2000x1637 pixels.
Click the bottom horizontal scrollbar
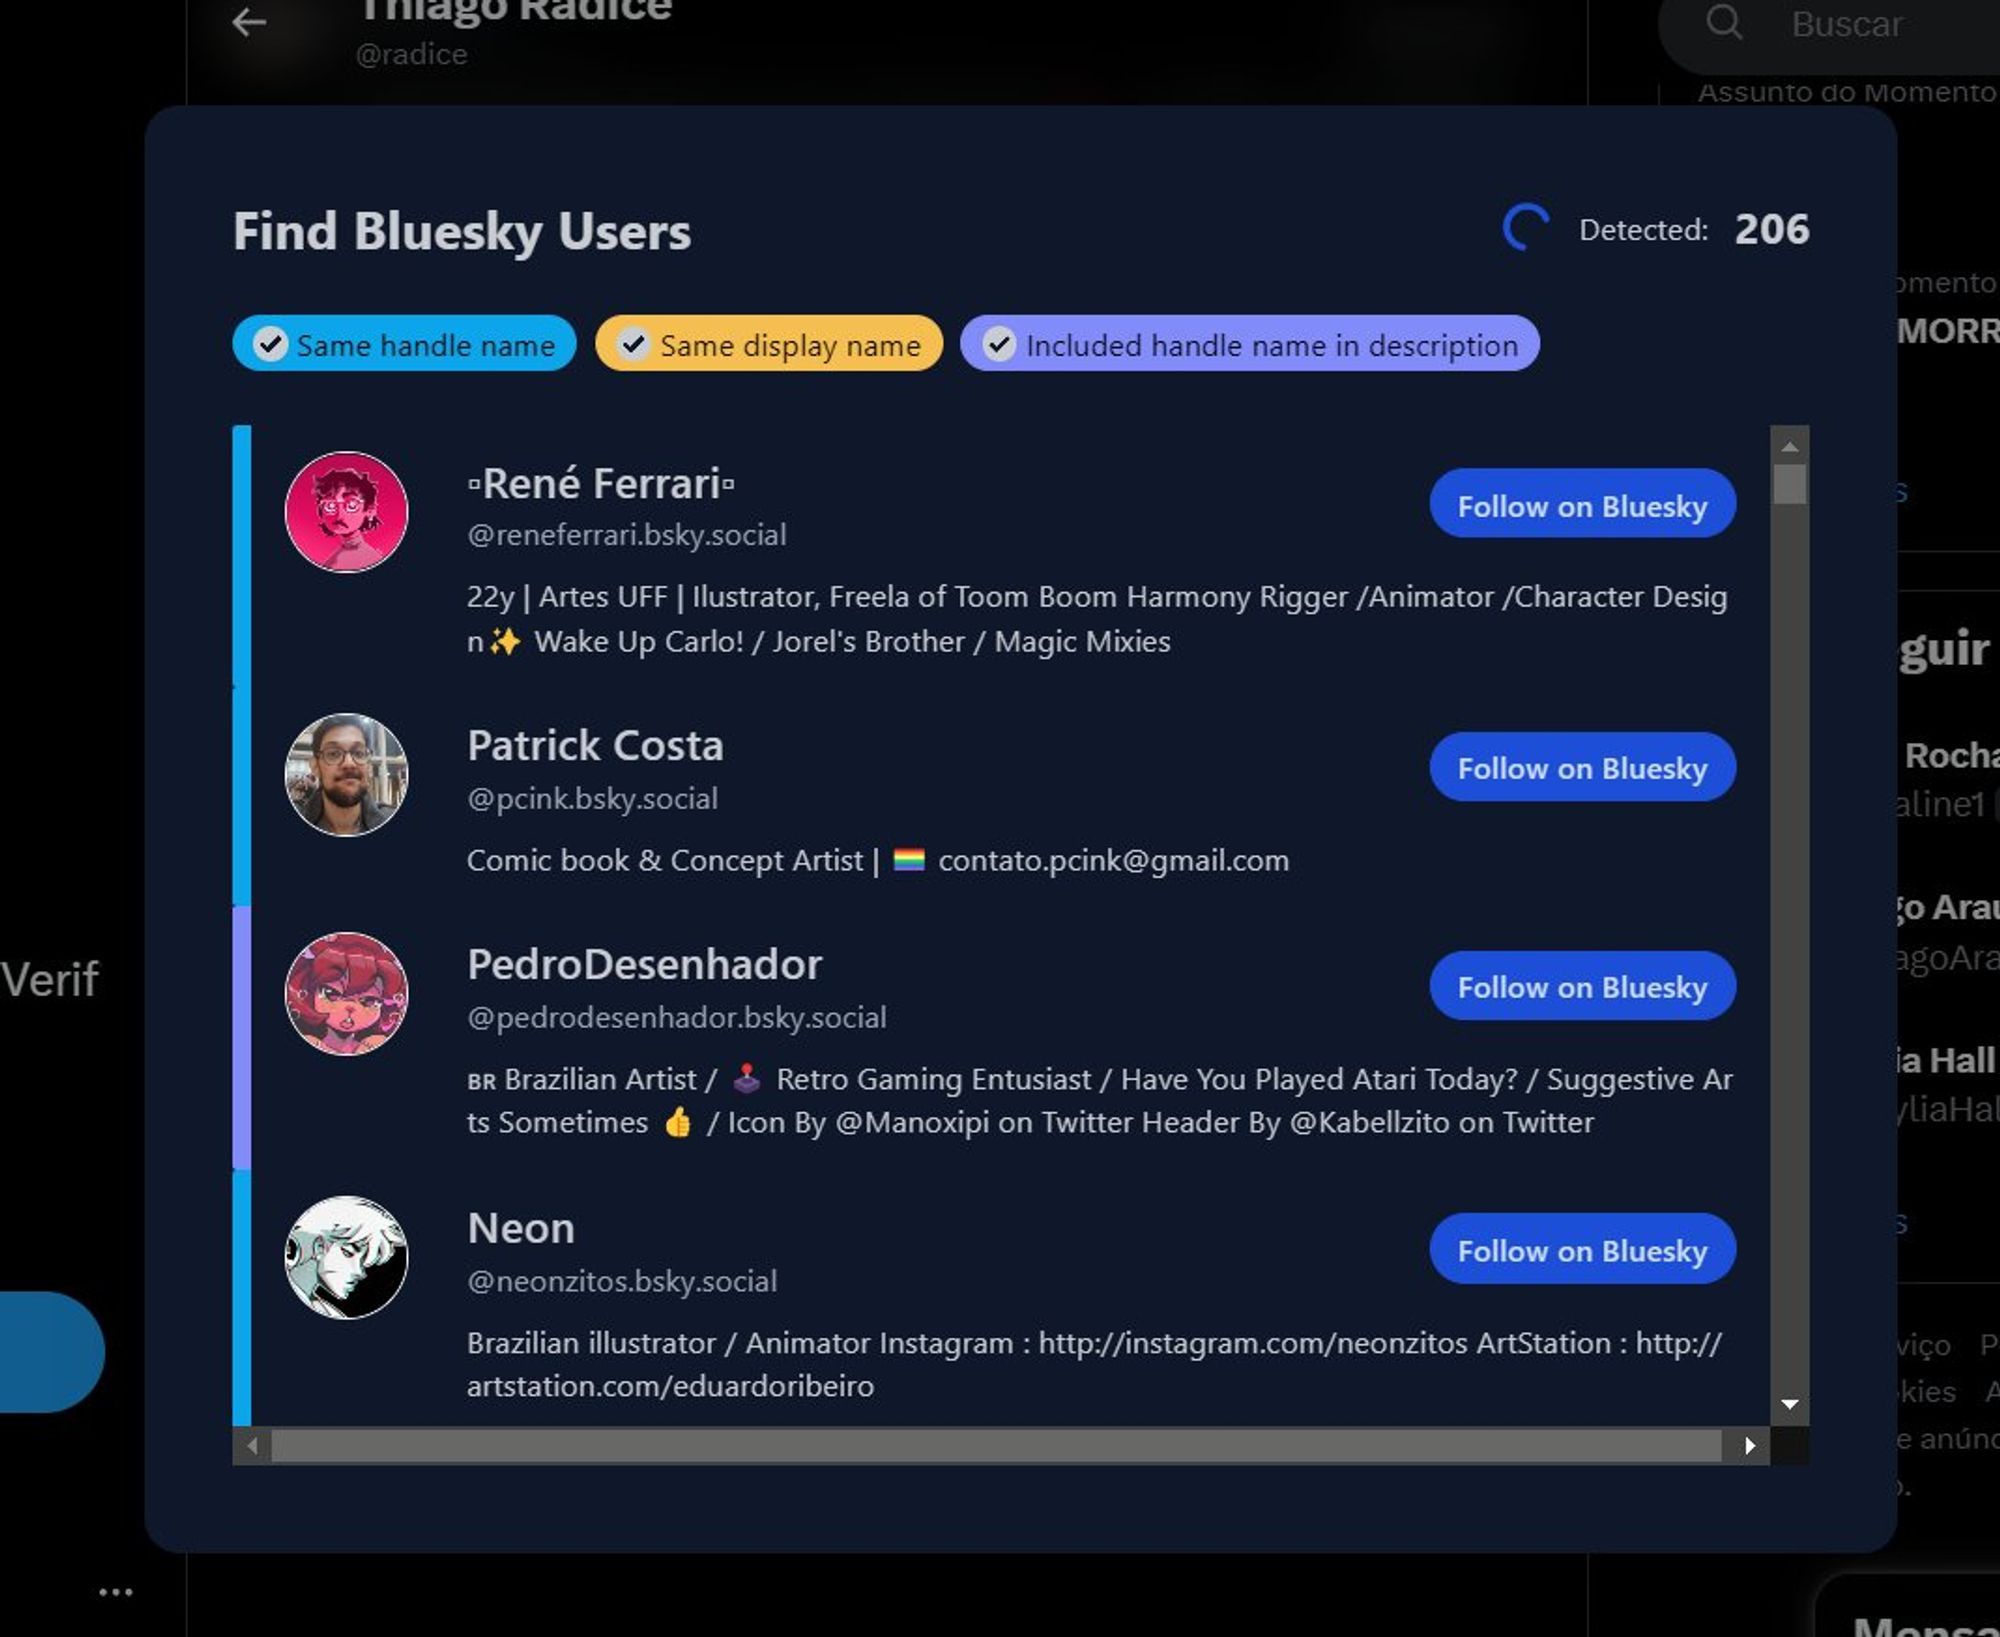click(1000, 1446)
